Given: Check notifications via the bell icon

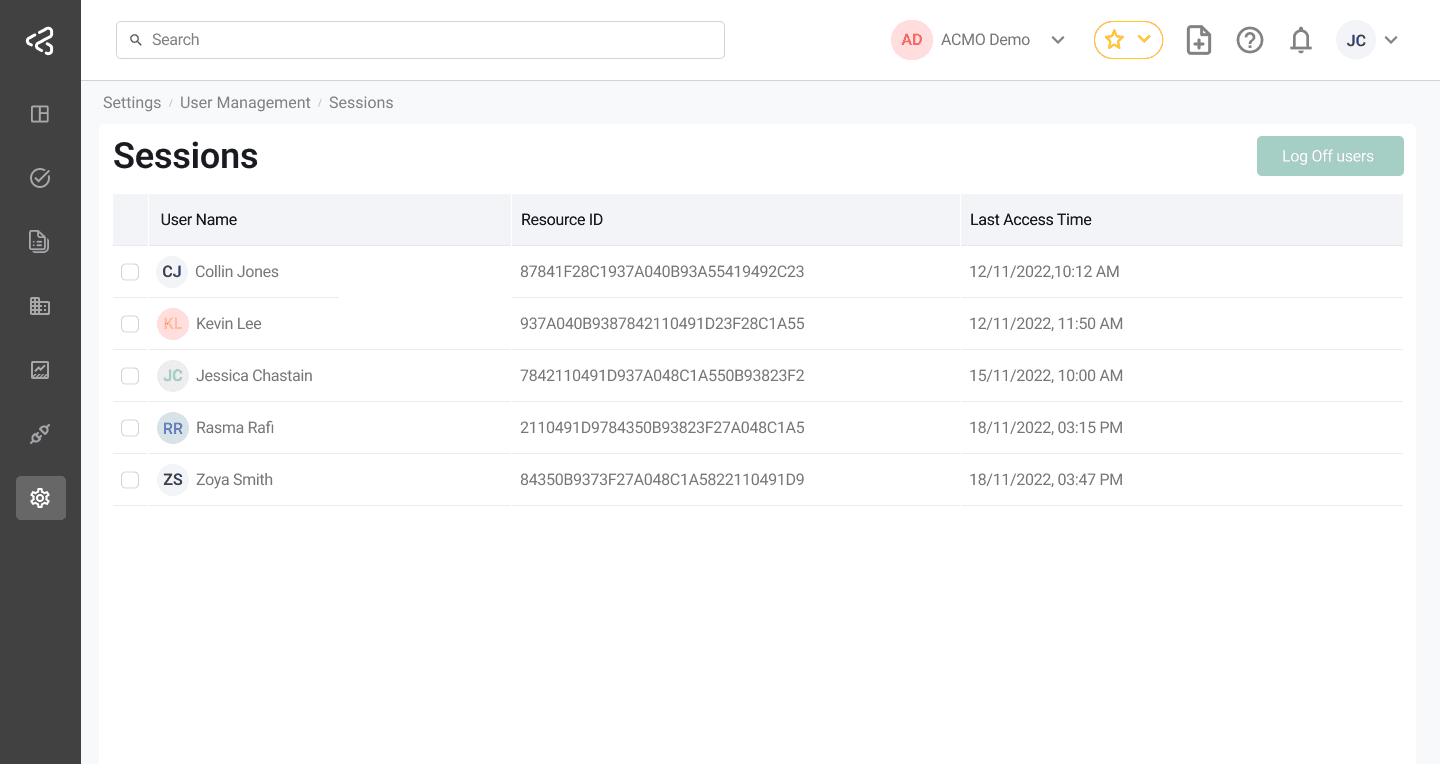Looking at the screenshot, I should point(1300,40).
